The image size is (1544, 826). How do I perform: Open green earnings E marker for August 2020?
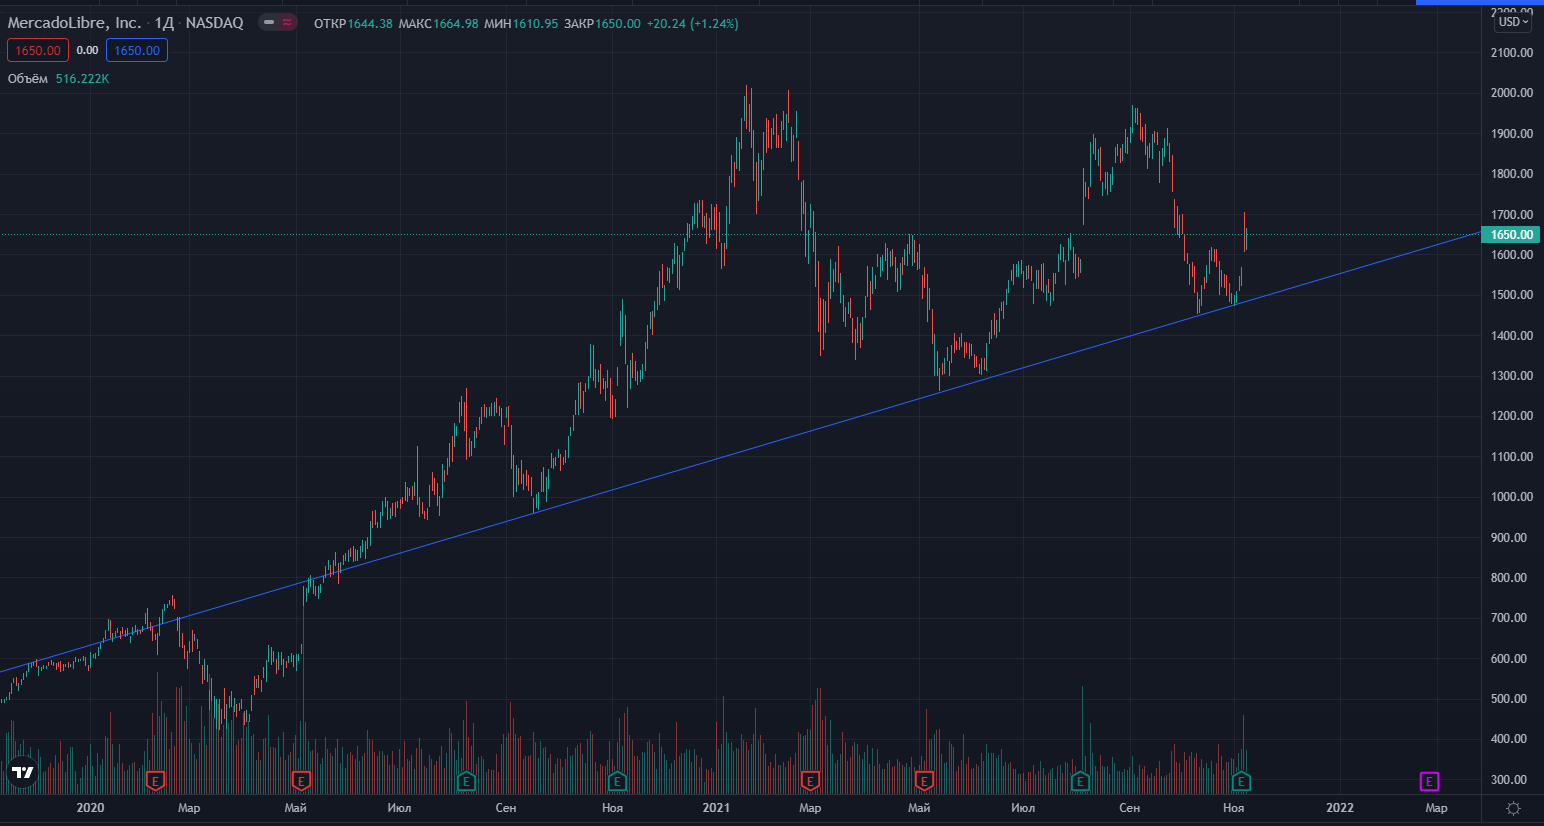click(466, 781)
